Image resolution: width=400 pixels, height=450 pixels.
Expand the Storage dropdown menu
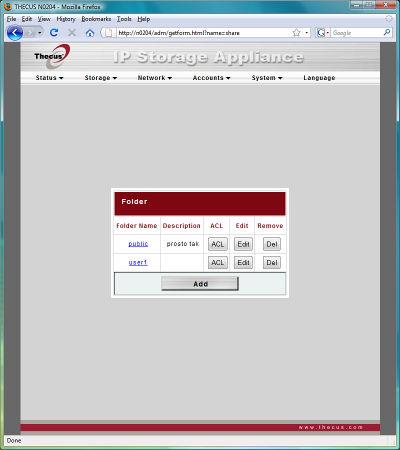(100, 78)
